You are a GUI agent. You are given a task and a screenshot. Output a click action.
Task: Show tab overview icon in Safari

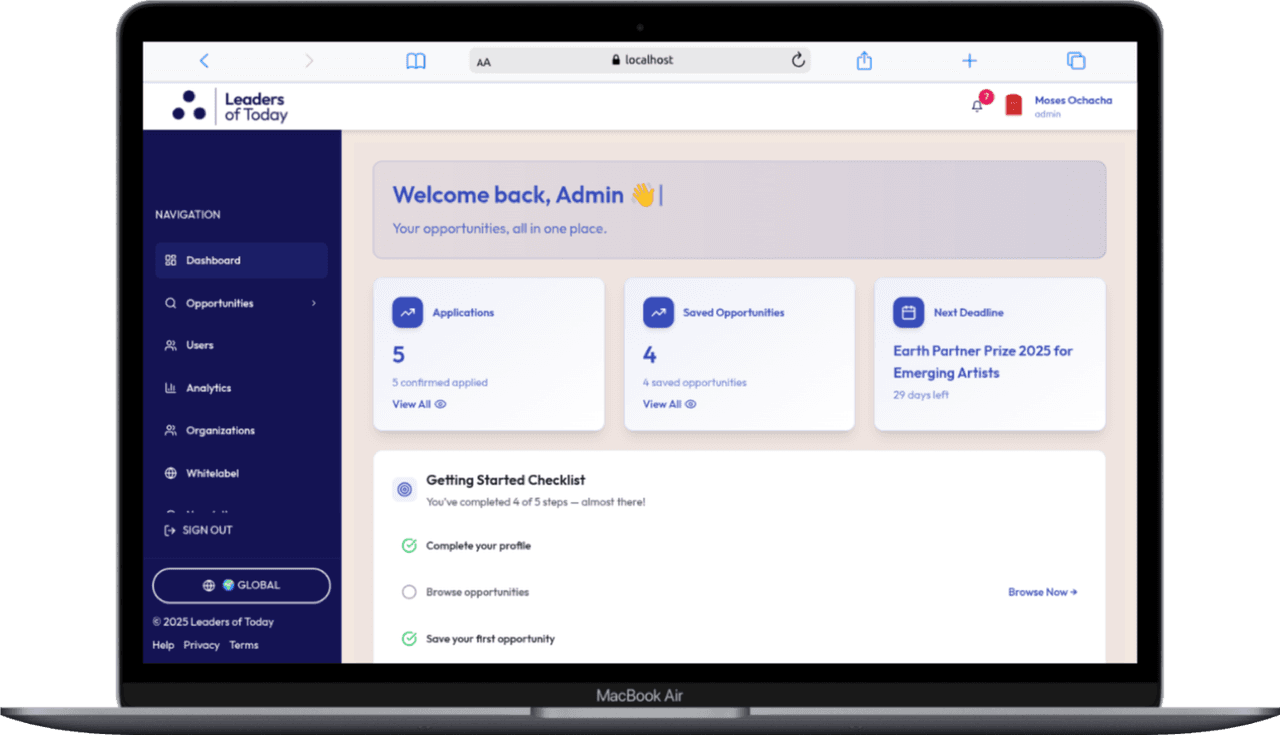(x=1076, y=61)
